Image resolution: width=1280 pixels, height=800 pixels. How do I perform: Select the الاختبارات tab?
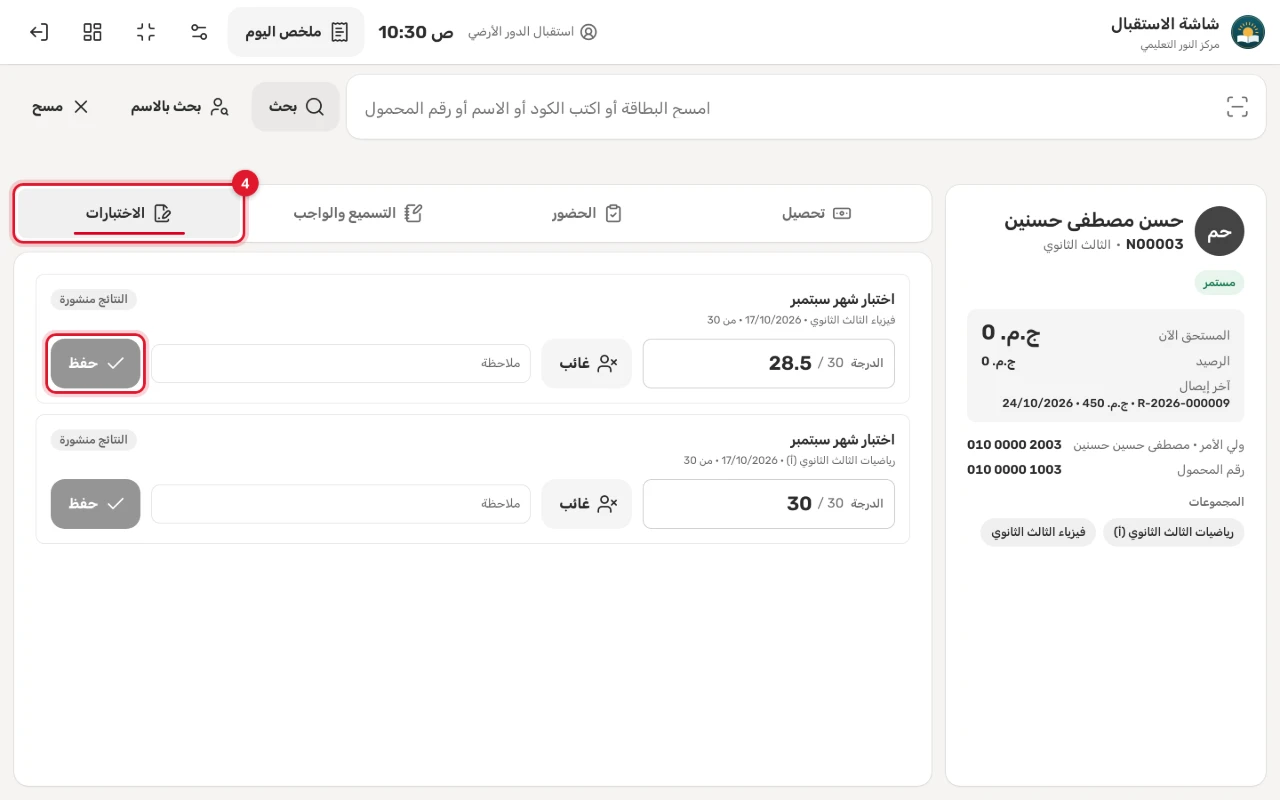pos(129,213)
